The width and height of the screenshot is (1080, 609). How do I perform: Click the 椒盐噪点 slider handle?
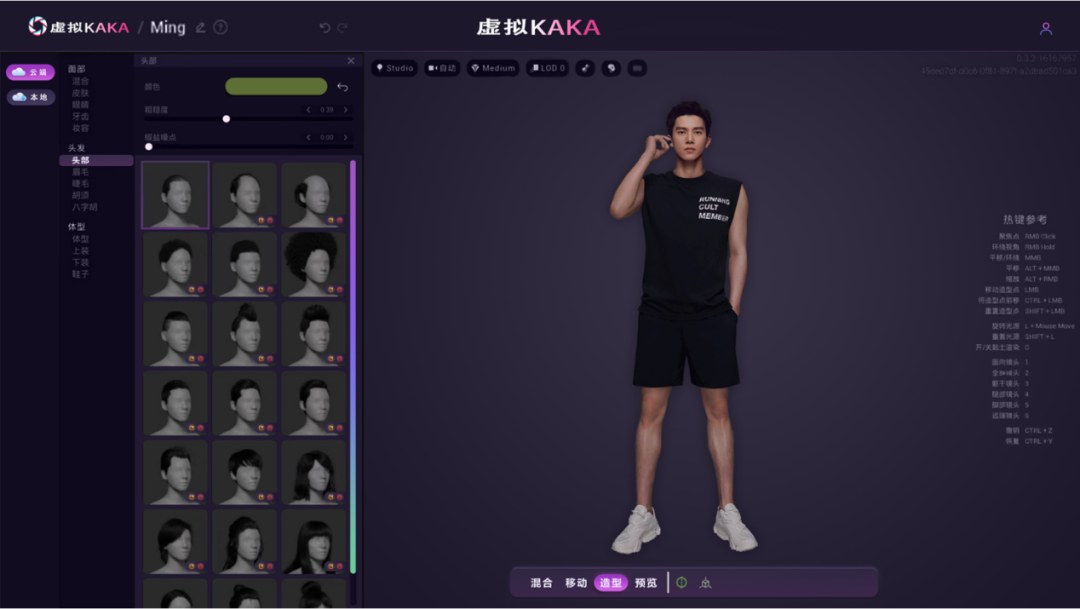pos(149,147)
